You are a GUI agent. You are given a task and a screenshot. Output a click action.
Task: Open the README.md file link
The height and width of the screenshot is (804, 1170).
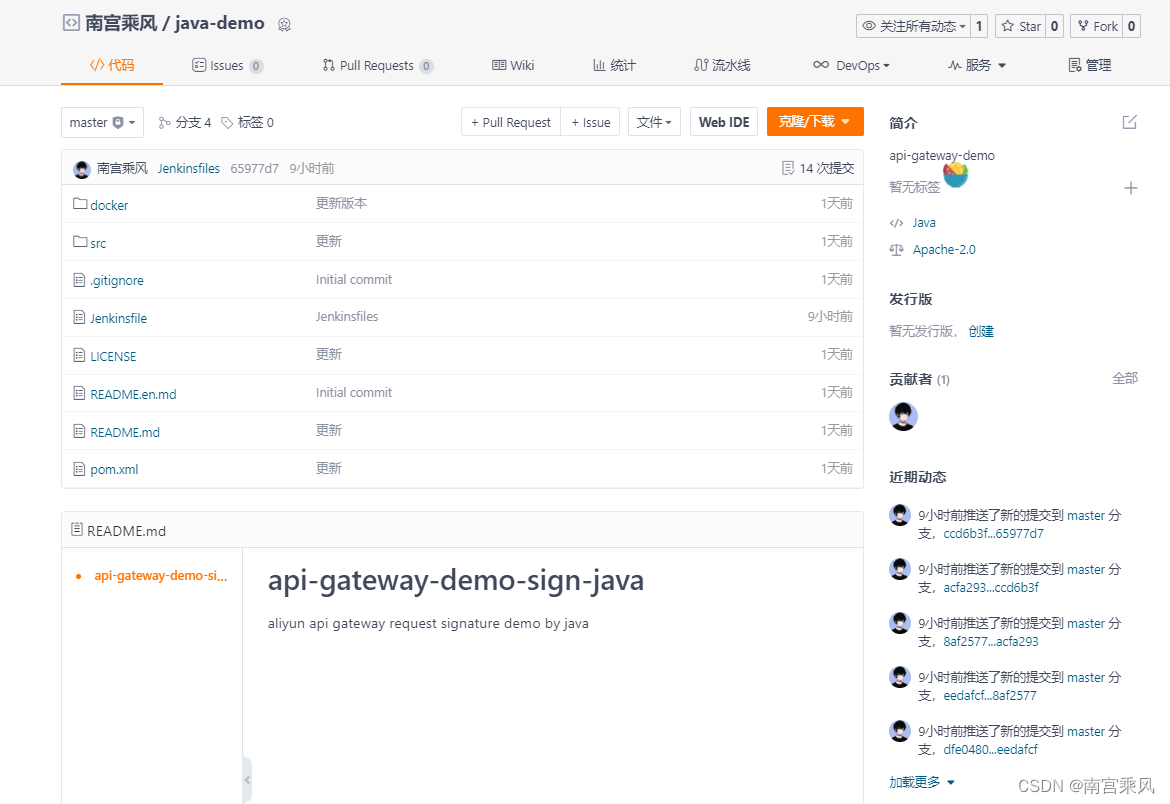point(125,432)
